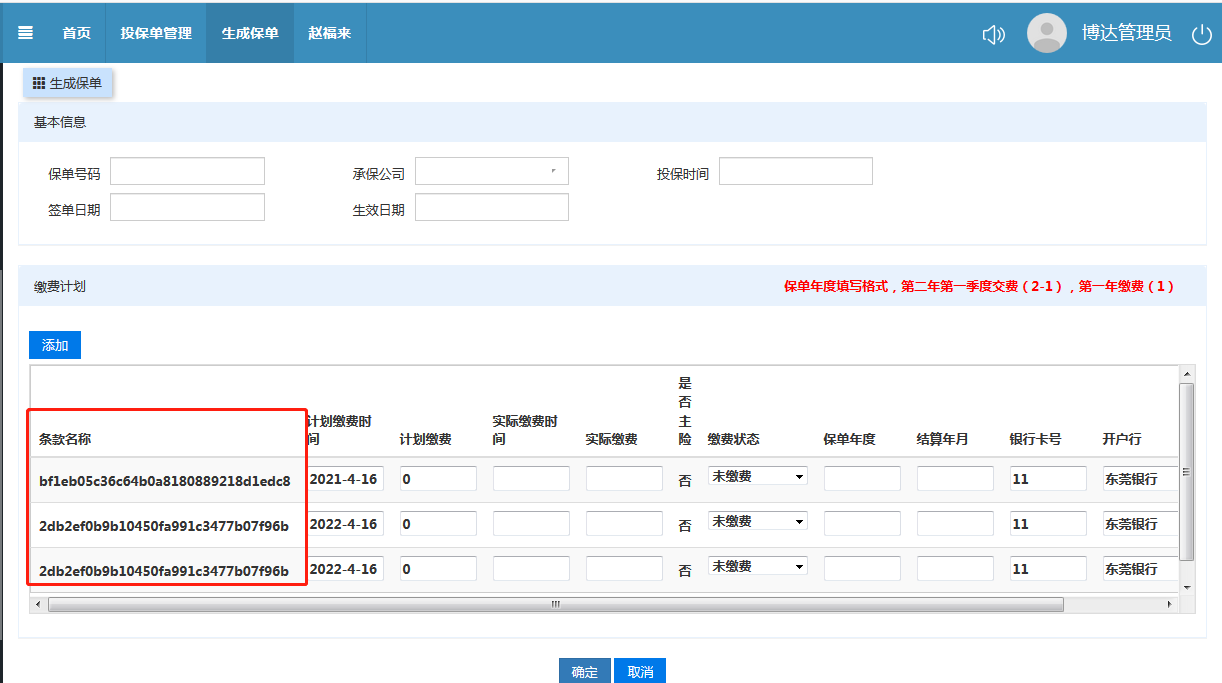The width and height of the screenshot is (1222, 683).
Task: Click the table's vertical scrollbar down arrow
Action: [1187, 587]
